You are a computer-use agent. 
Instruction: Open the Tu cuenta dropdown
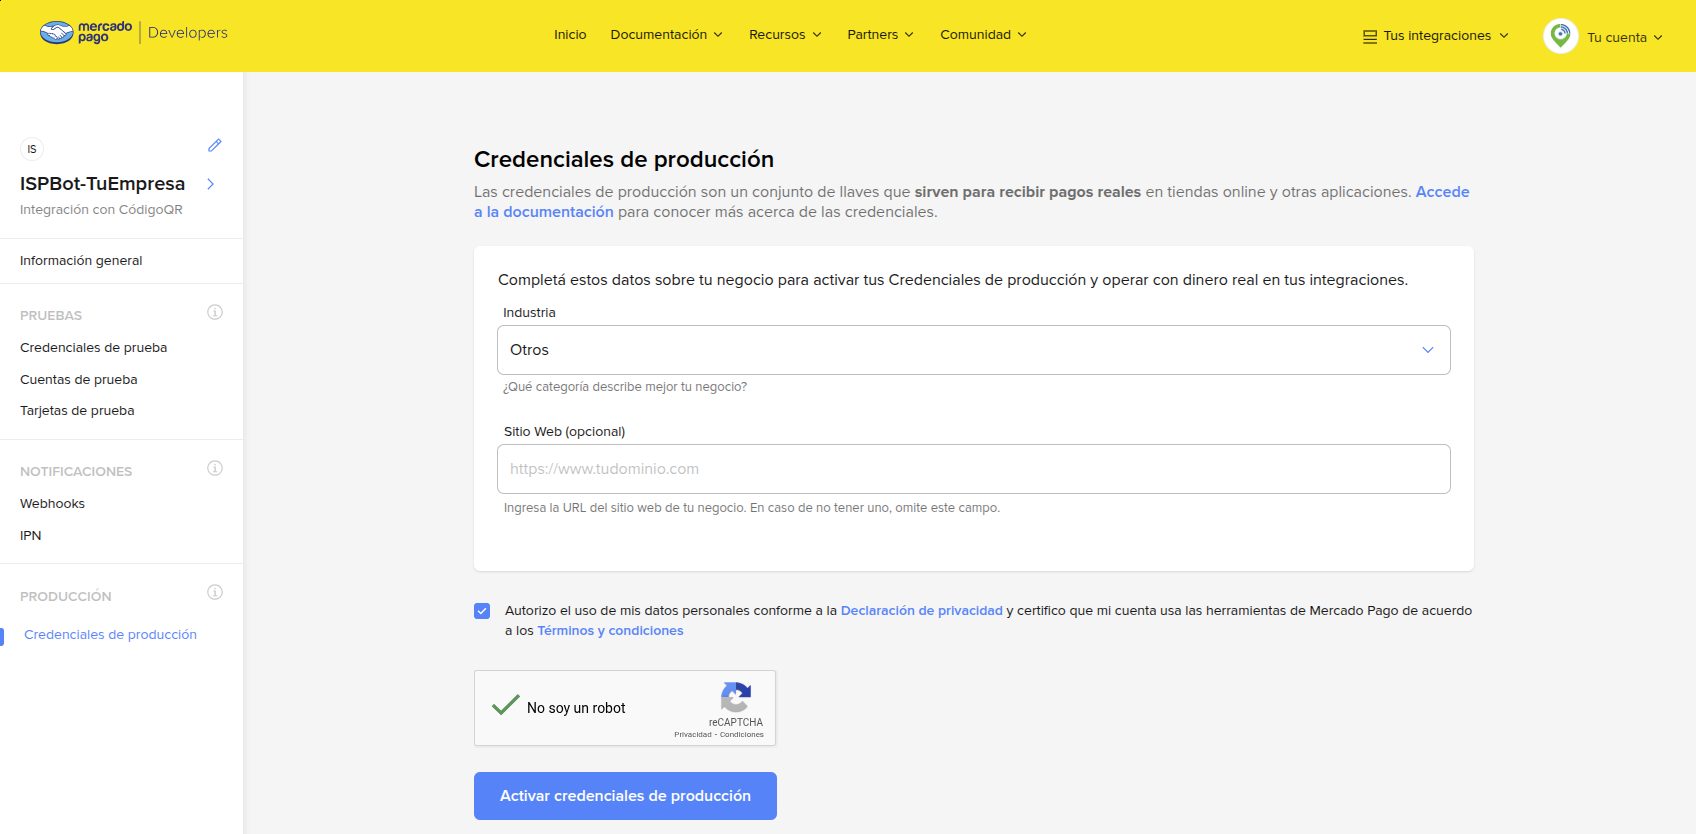coord(1624,38)
